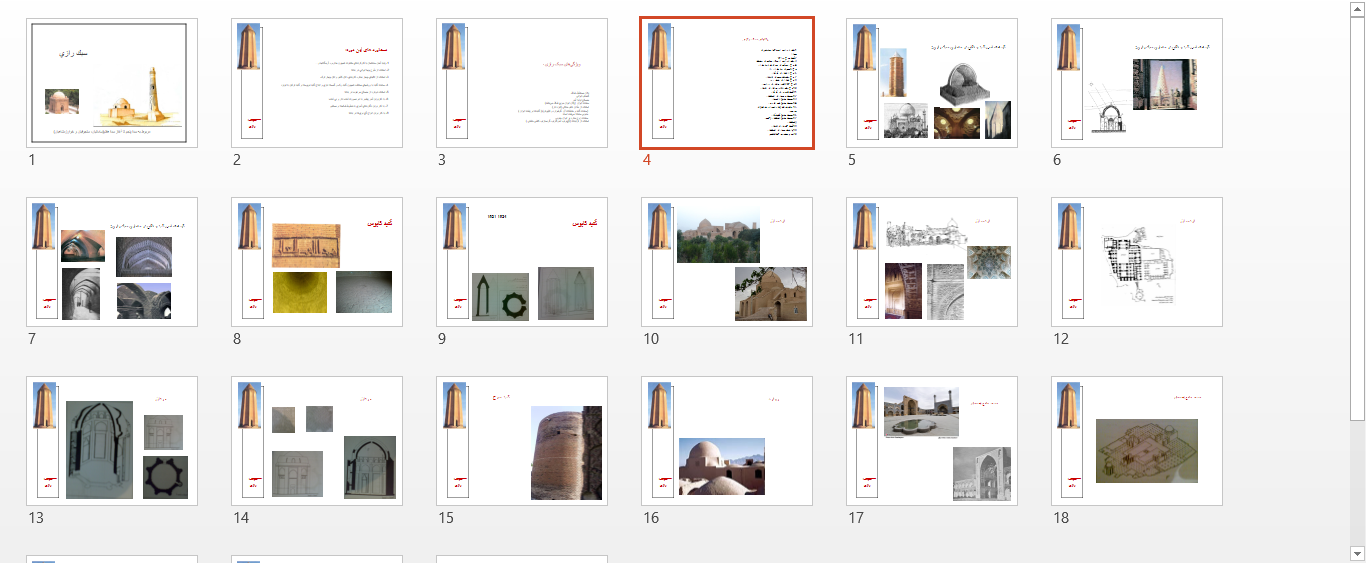Click slide number label 3

pos(442,160)
